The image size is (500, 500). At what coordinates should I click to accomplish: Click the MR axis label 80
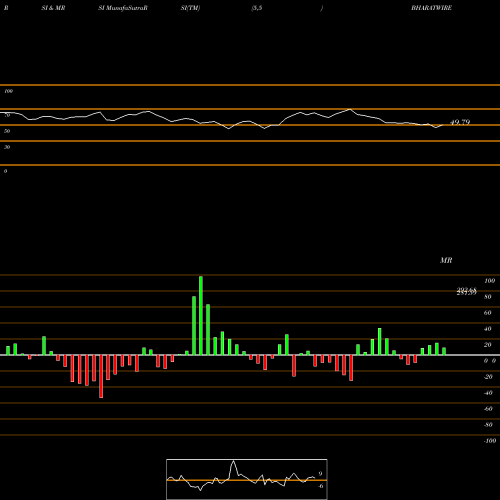488,297
